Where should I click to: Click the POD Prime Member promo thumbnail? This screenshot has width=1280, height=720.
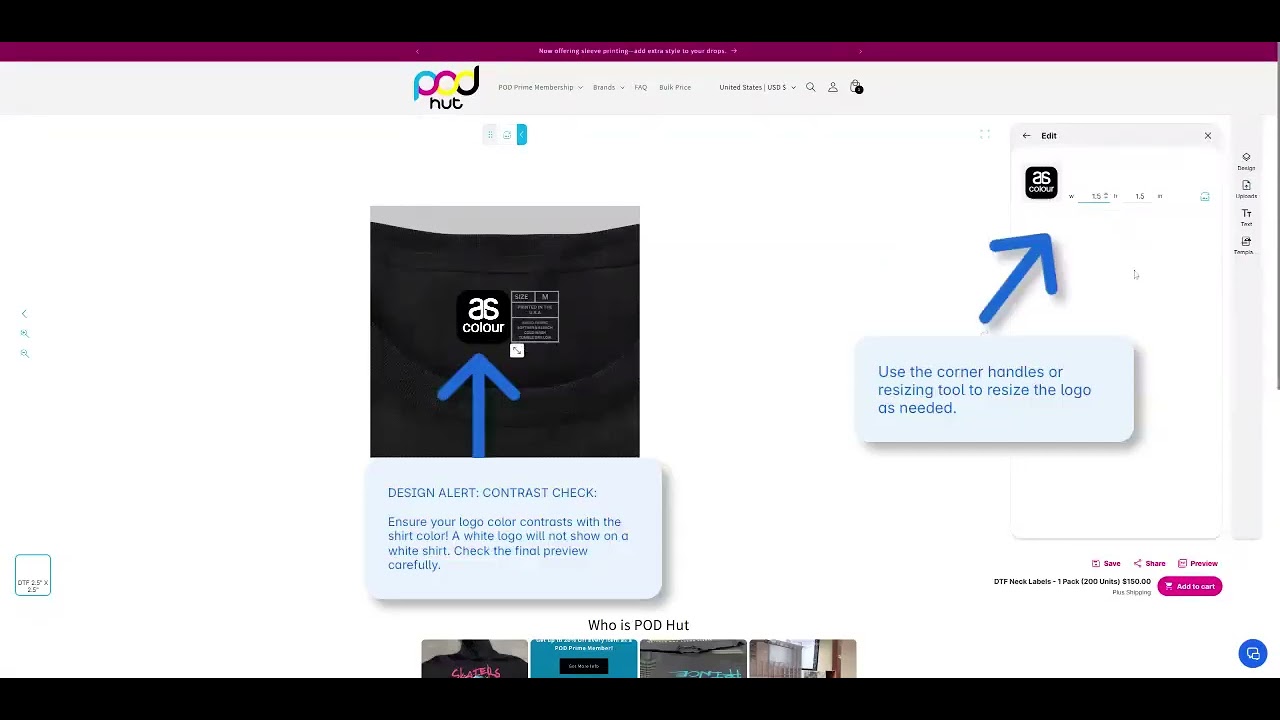(584, 659)
